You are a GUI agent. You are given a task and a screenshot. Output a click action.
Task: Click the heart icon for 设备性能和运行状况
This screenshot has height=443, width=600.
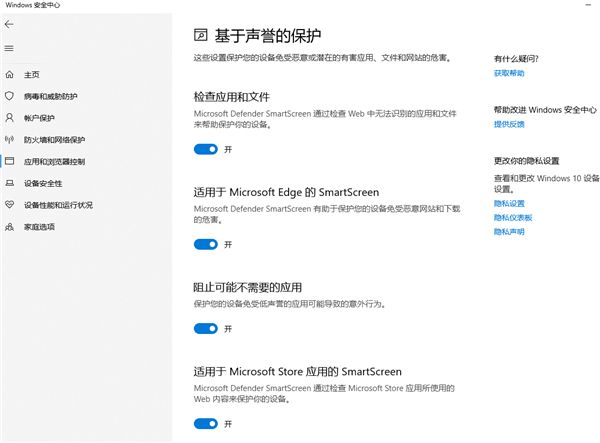(x=10, y=205)
